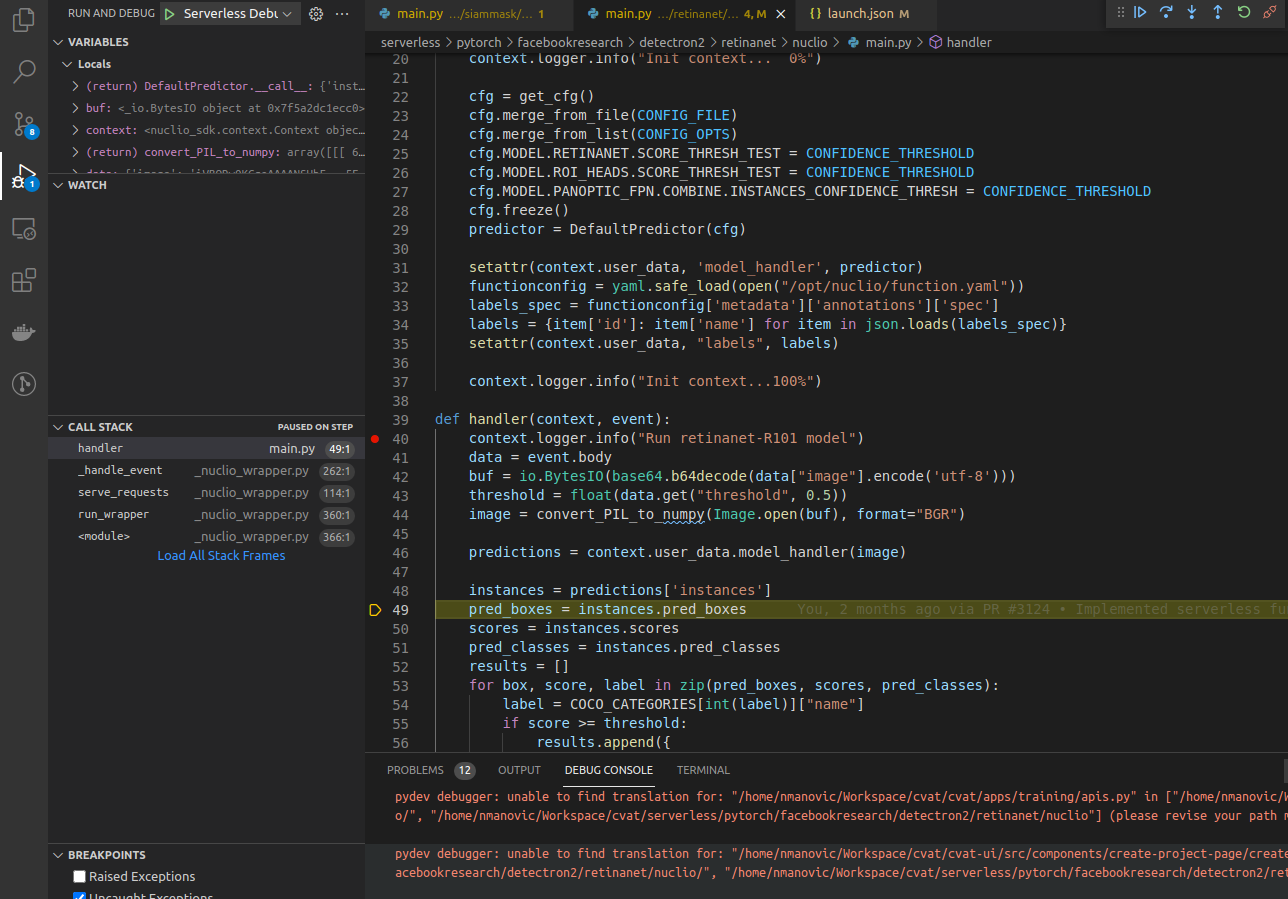Screen dimensions: 1288x899
Task: Open the Run and Debug sidebar view
Action: [23, 176]
